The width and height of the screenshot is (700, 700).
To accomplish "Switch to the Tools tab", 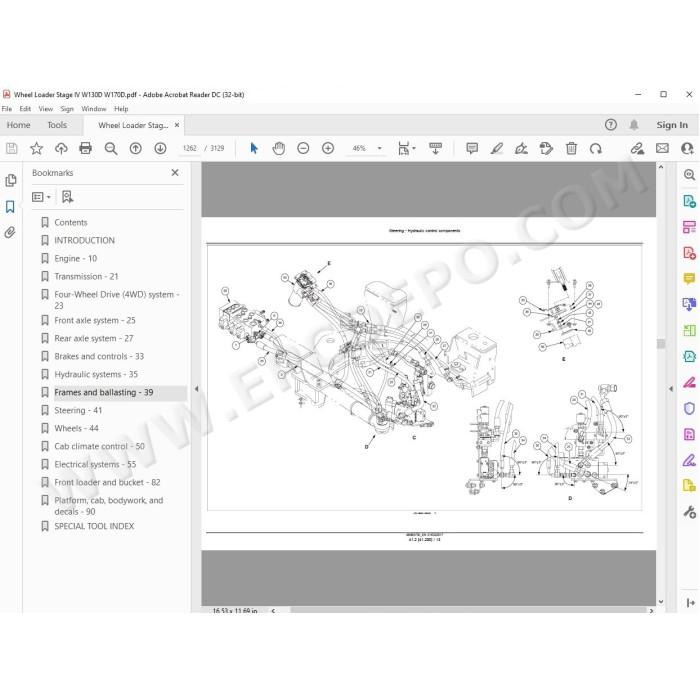I will tap(57, 125).
